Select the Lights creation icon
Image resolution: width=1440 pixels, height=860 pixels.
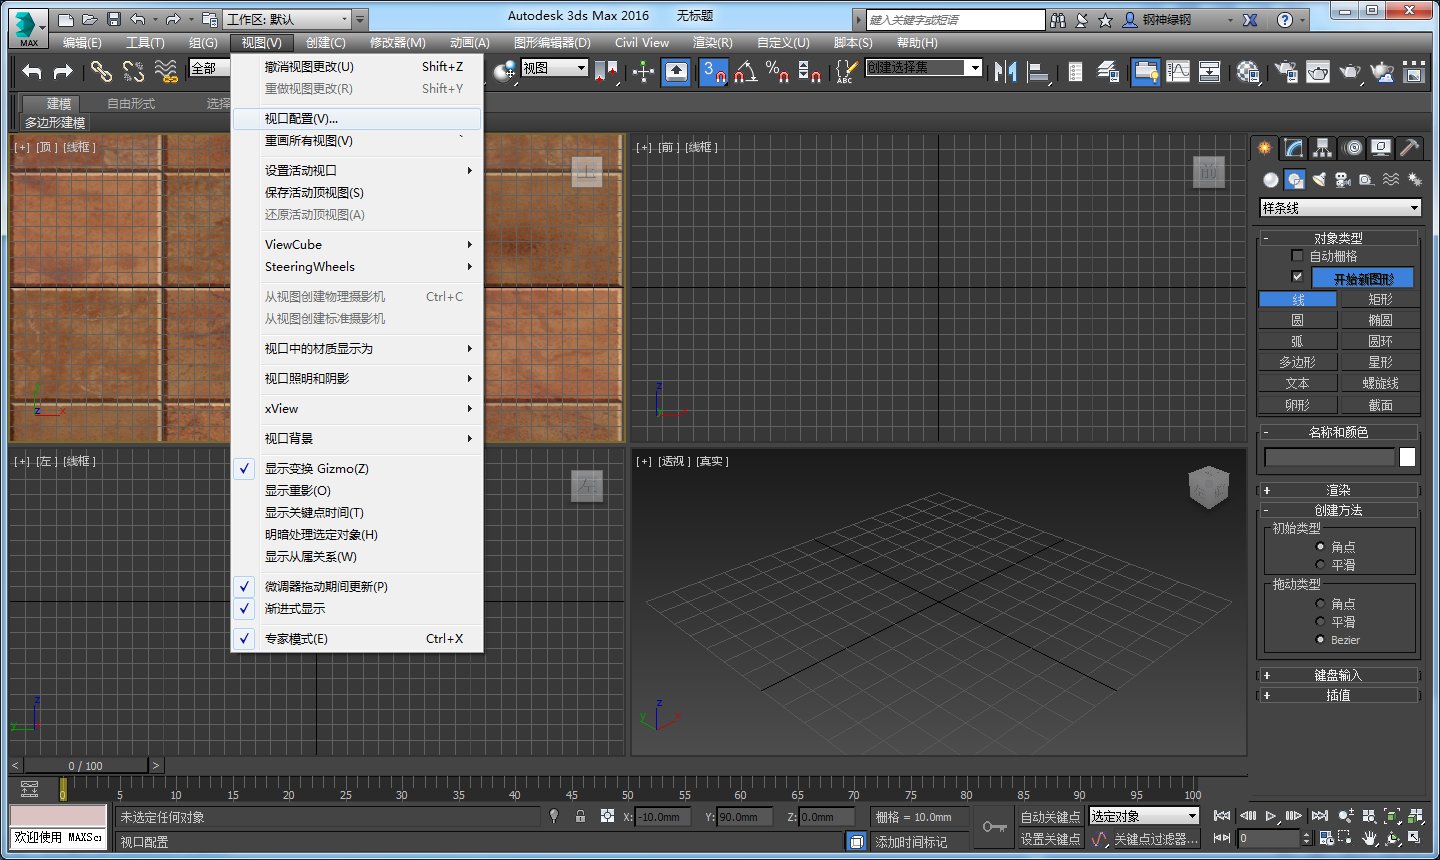tap(1320, 179)
